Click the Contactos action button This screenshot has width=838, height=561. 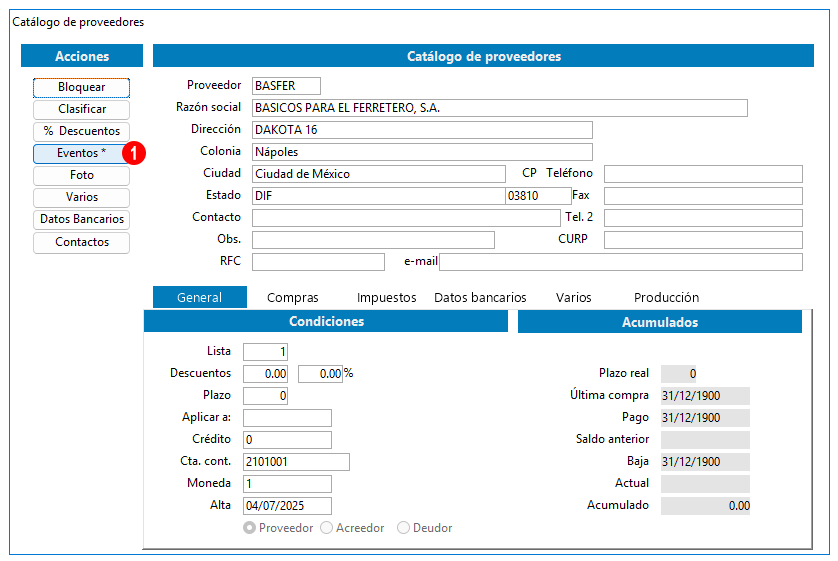(x=81, y=243)
